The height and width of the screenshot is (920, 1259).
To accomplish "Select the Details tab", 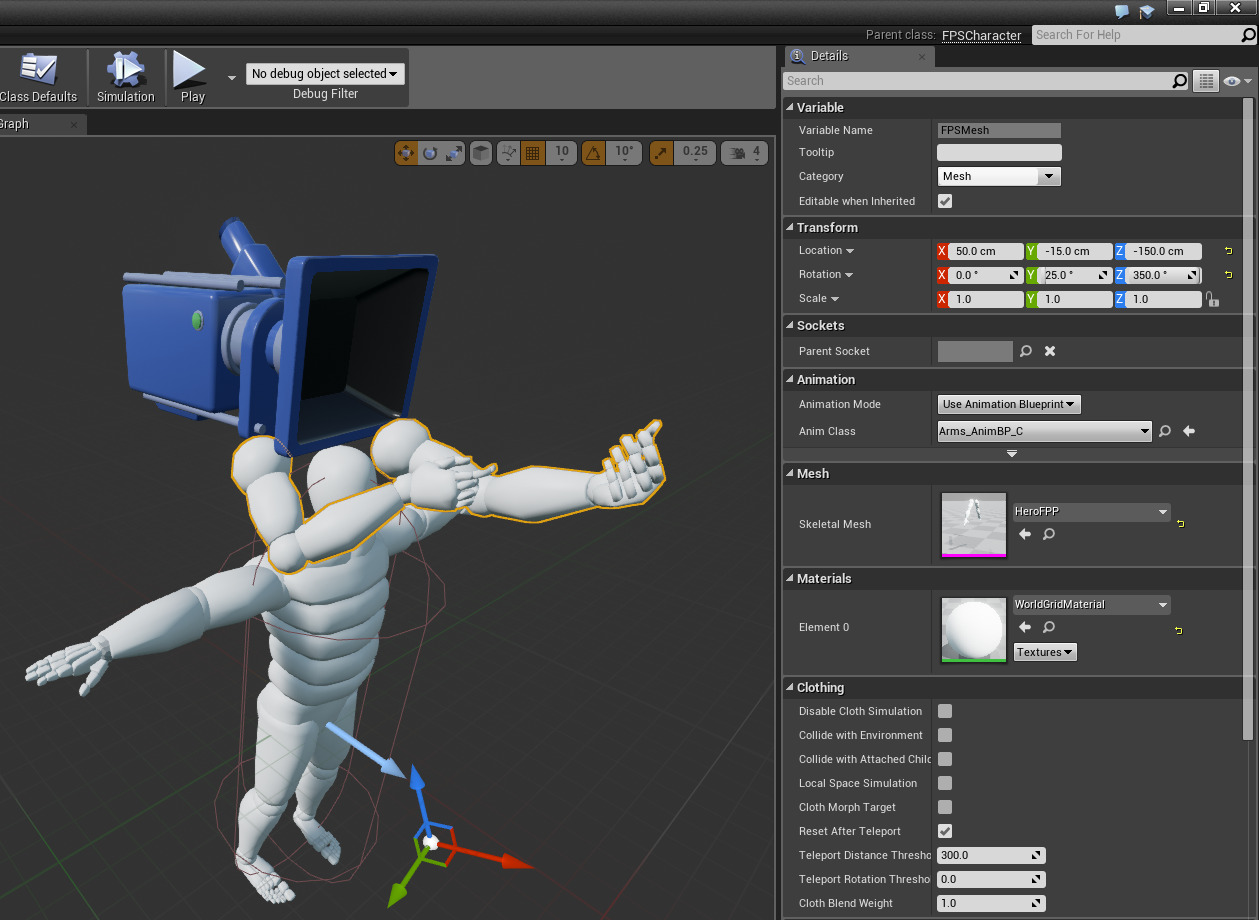I will click(x=829, y=56).
